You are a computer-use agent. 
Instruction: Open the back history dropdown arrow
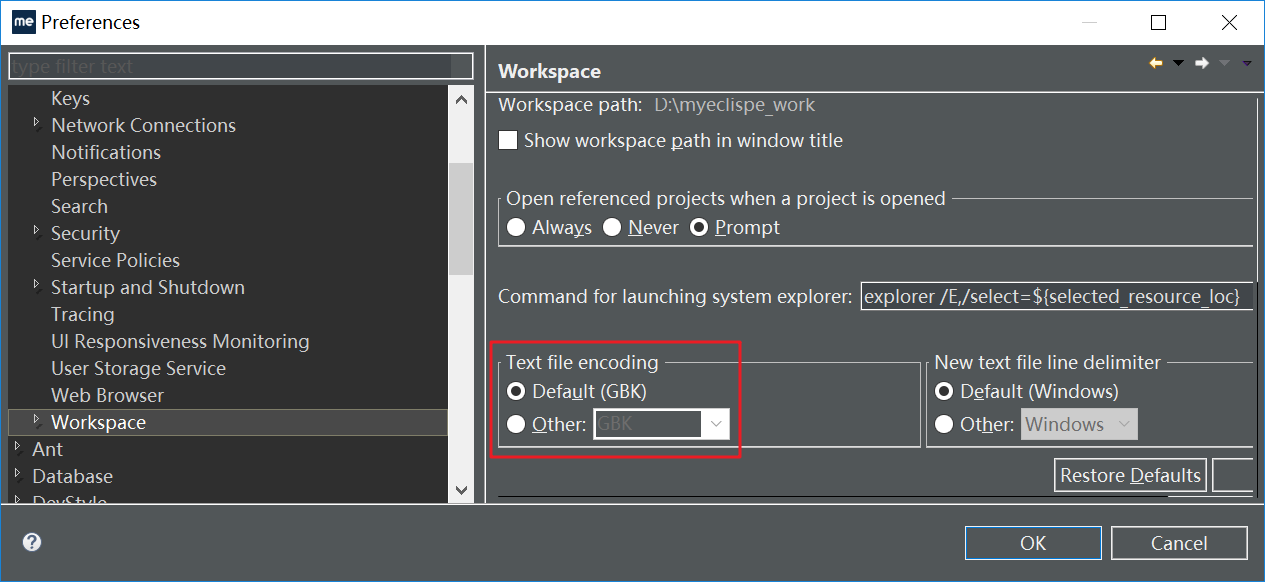[x=1178, y=63]
